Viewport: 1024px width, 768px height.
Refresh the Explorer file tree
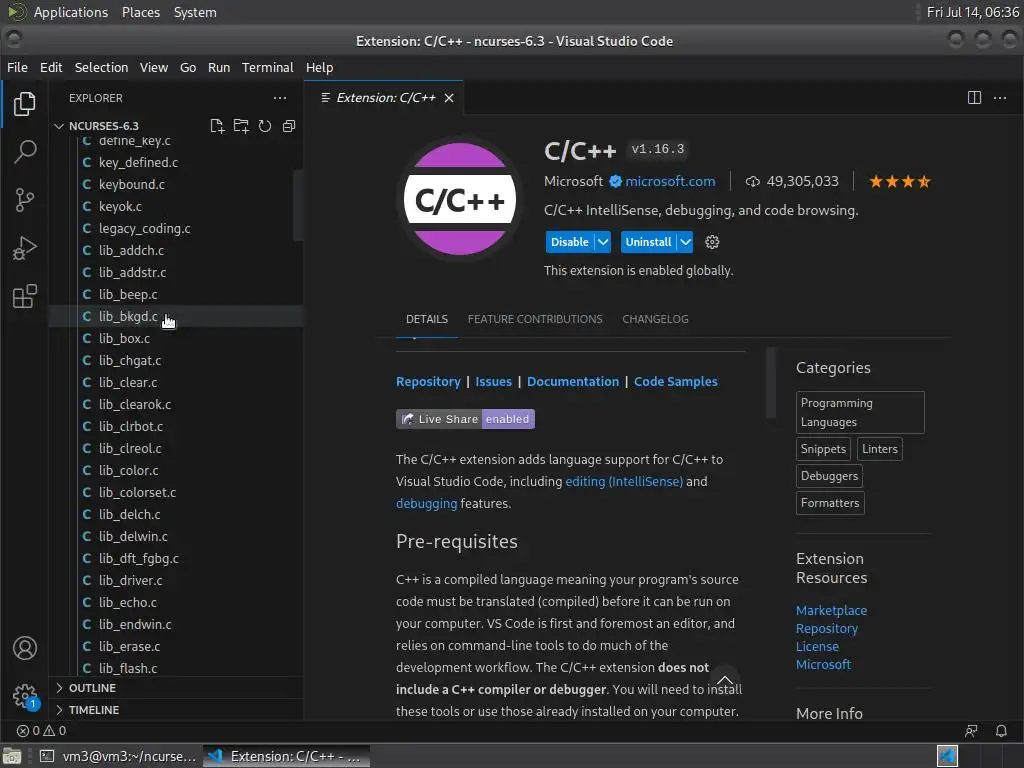264,126
